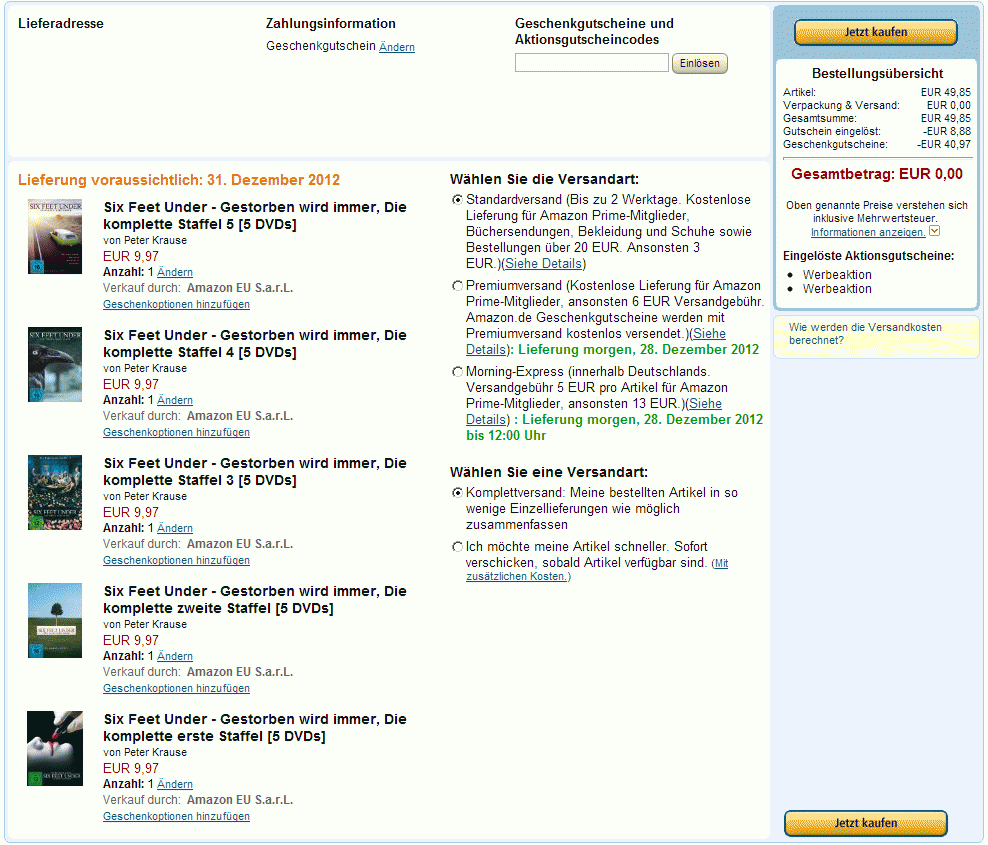Select Morning-Express shipping option
Image resolution: width=988 pixels, height=845 pixels.
coord(457,372)
